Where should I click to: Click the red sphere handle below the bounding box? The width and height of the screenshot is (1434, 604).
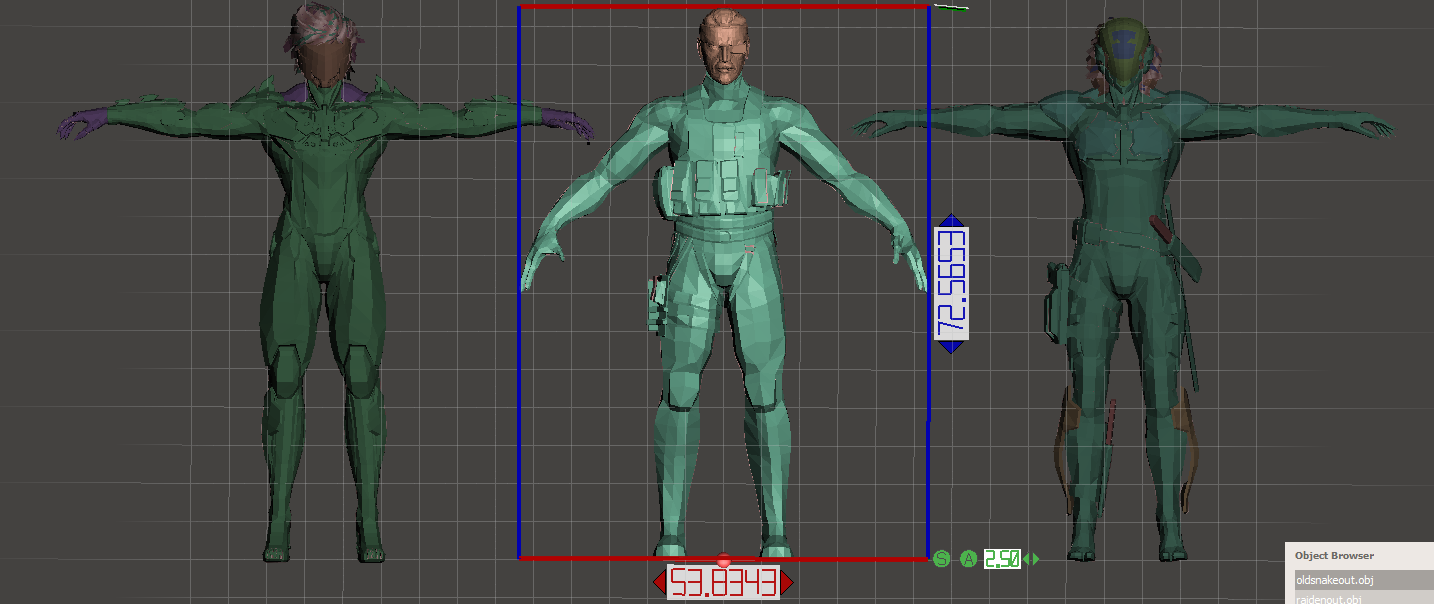click(x=723, y=561)
